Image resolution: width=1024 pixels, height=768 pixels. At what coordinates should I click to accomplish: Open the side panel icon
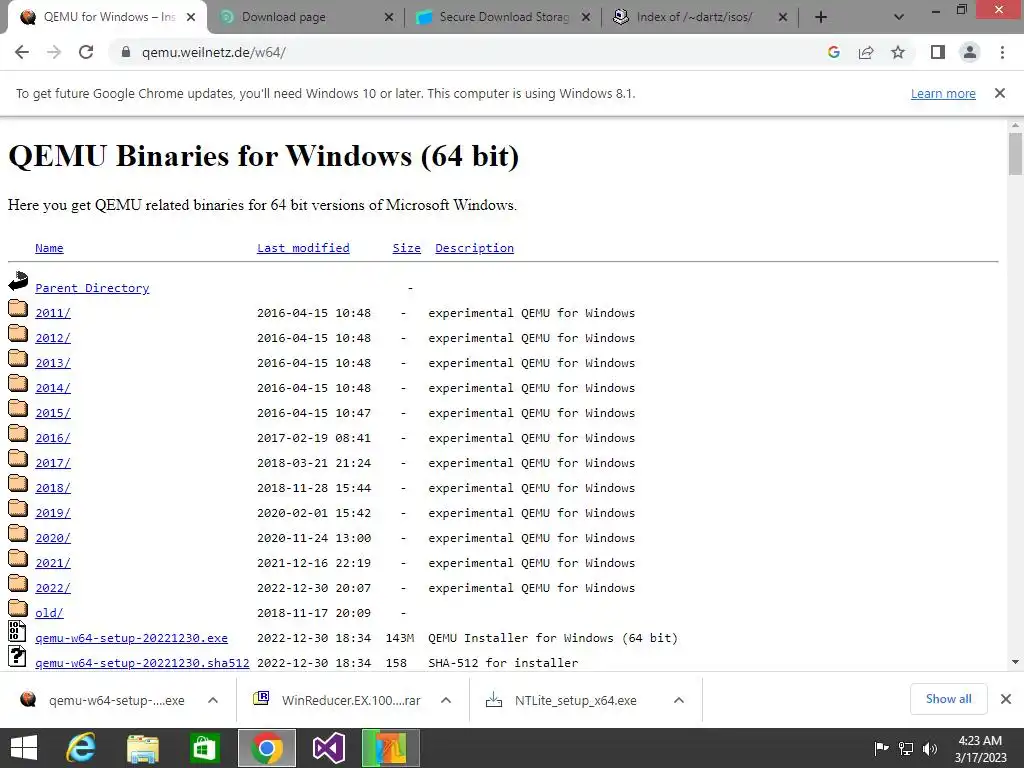pos(938,52)
